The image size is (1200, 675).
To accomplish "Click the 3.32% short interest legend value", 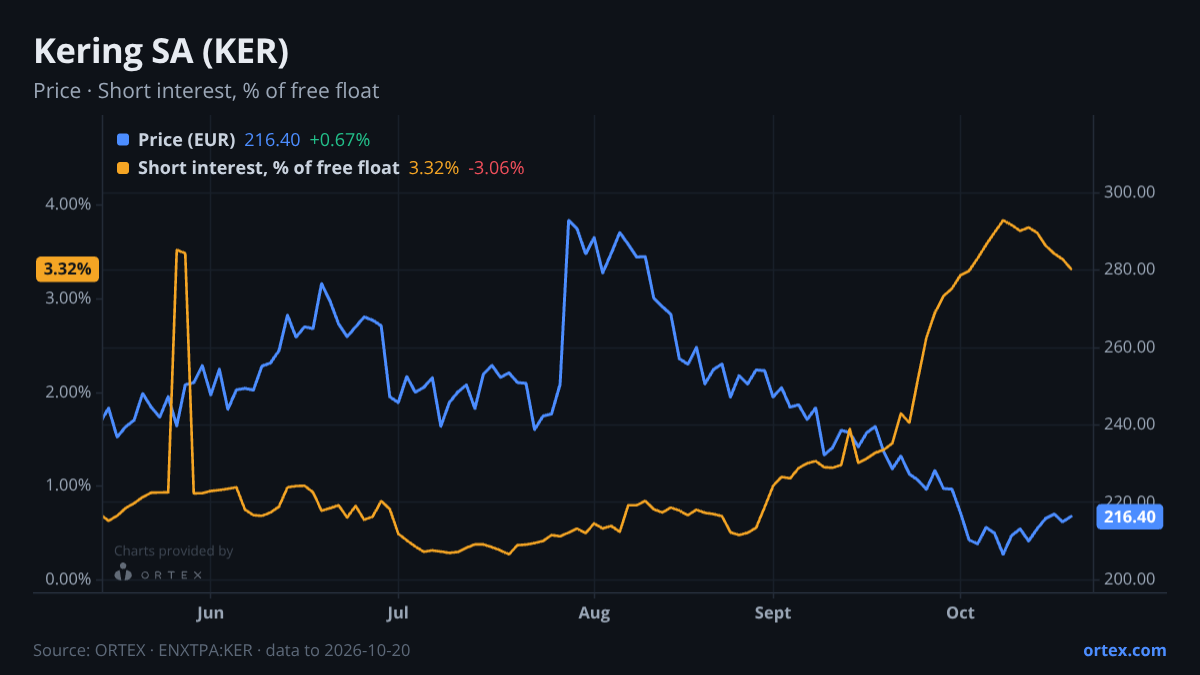I will tap(434, 168).
